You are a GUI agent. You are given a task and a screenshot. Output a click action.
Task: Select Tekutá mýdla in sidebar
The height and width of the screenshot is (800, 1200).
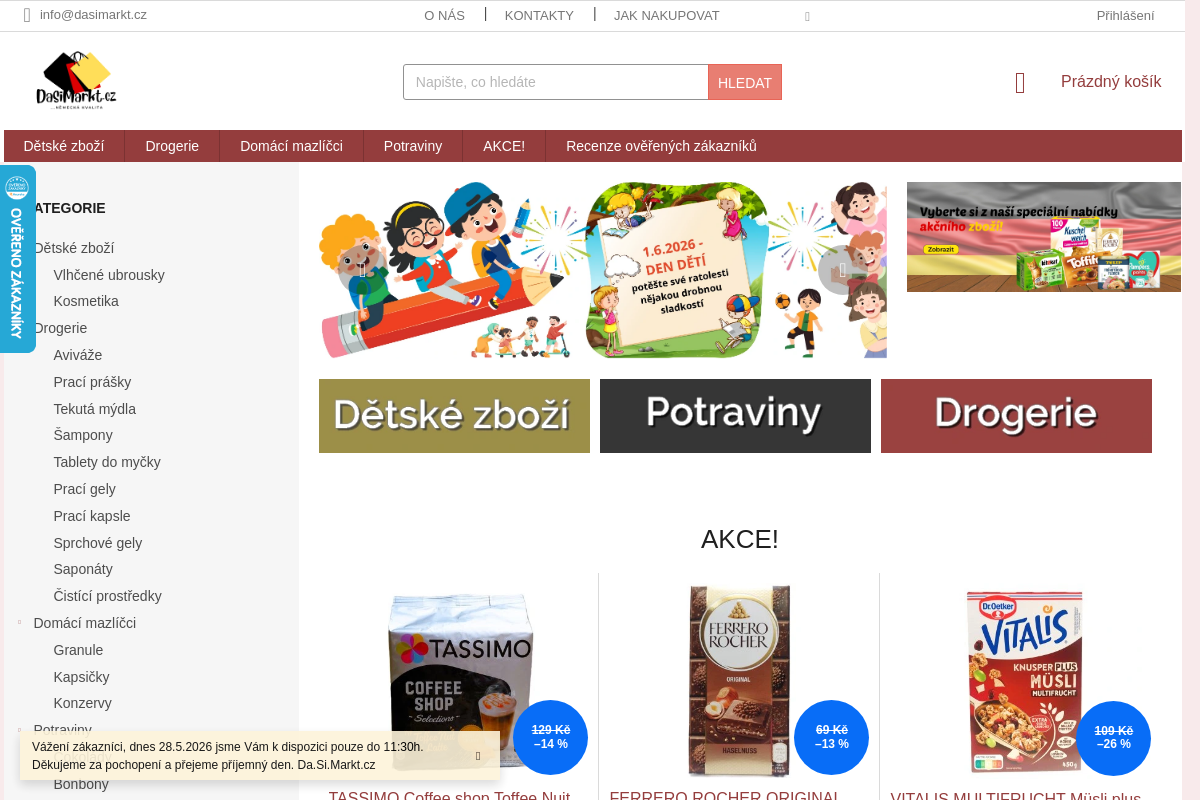[94, 409]
